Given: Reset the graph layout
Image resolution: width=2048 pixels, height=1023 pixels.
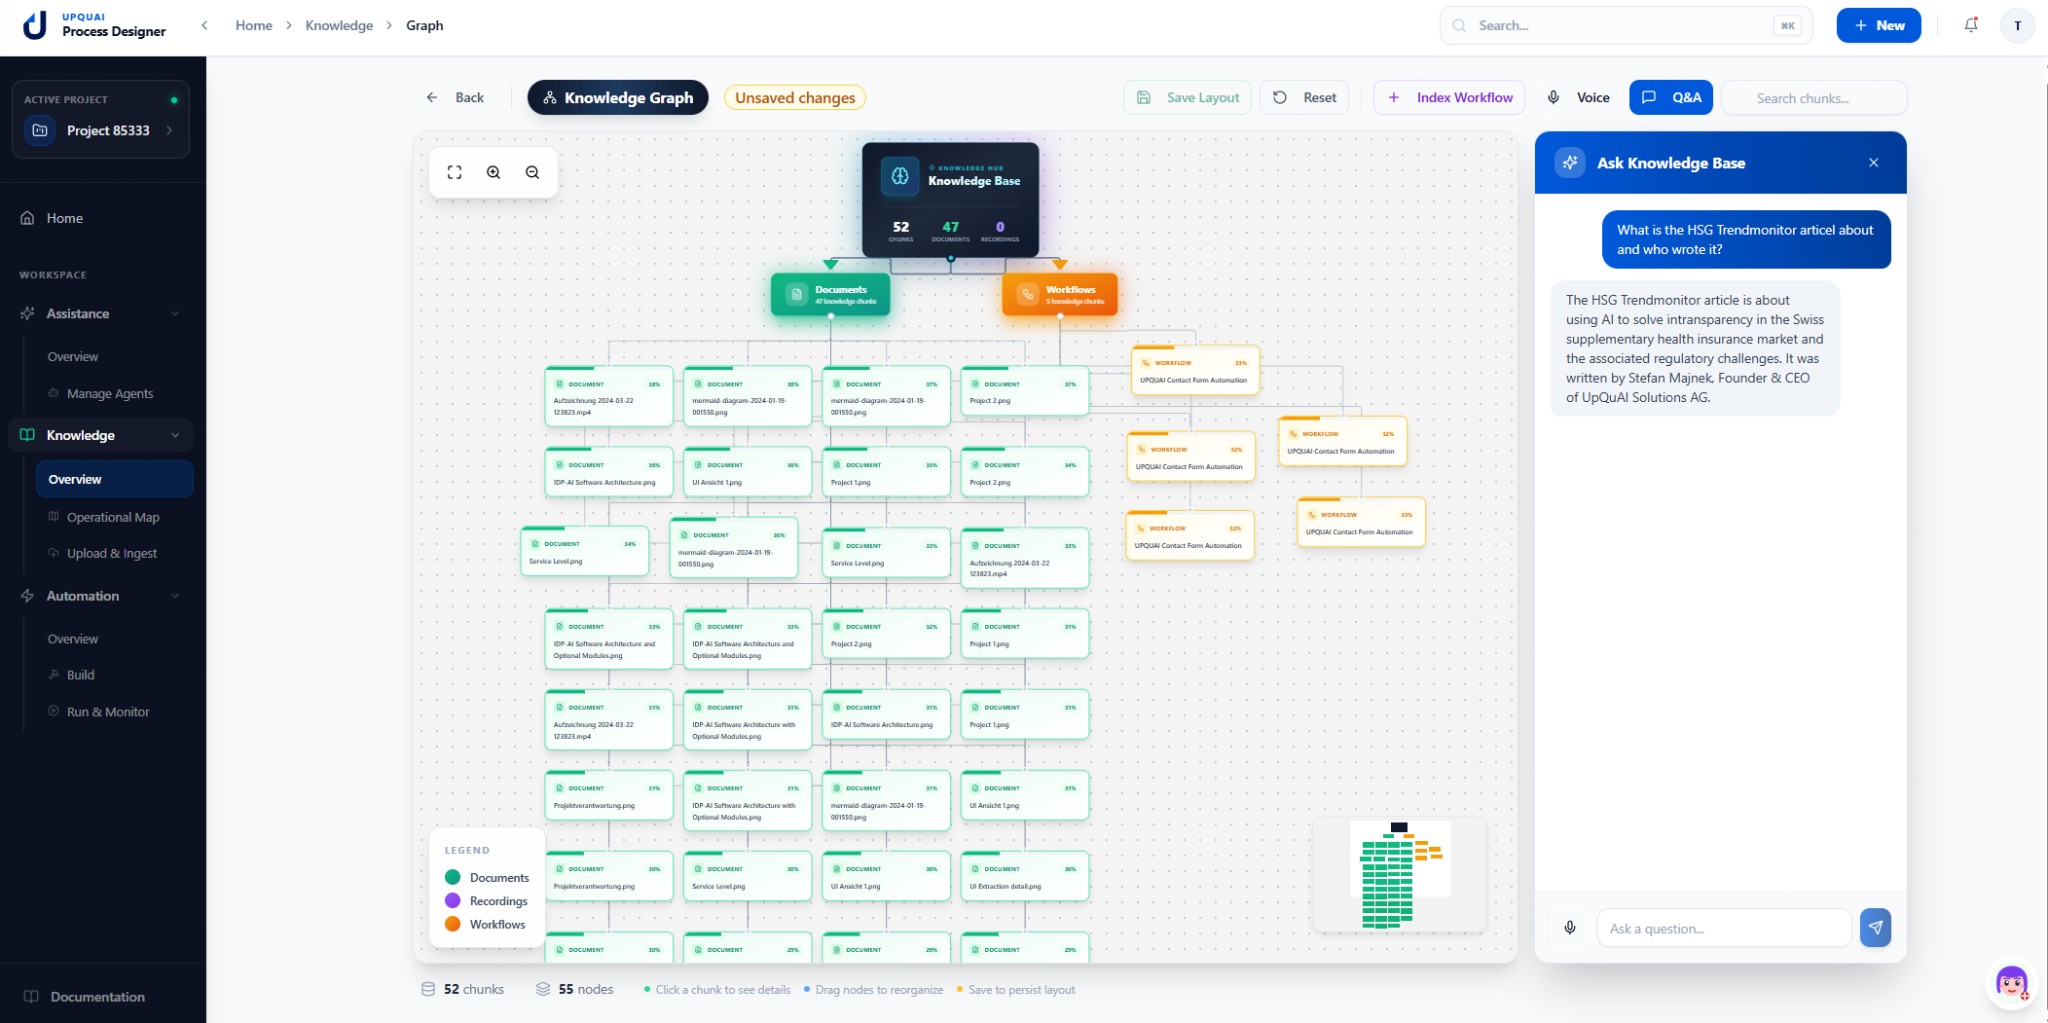Looking at the screenshot, I should pos(1304,97).
